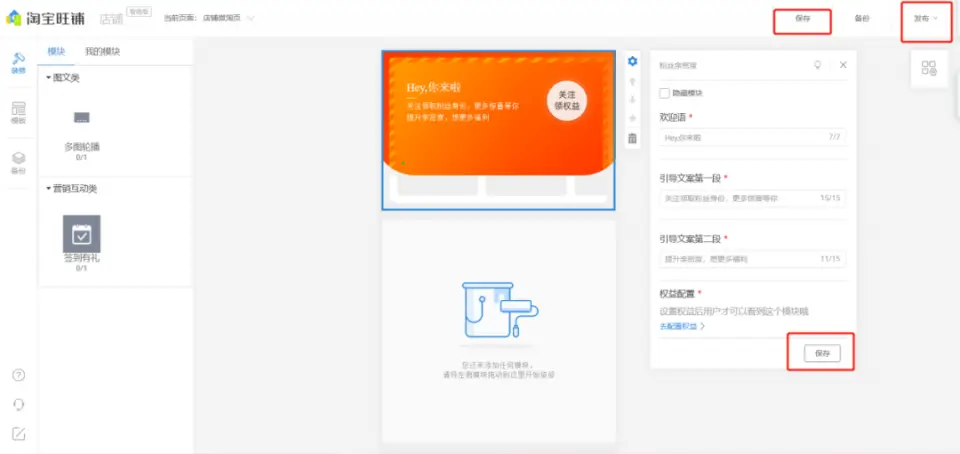Switch to the 我的模块 tab
960x454 pixels.
[x=102, y=51]
